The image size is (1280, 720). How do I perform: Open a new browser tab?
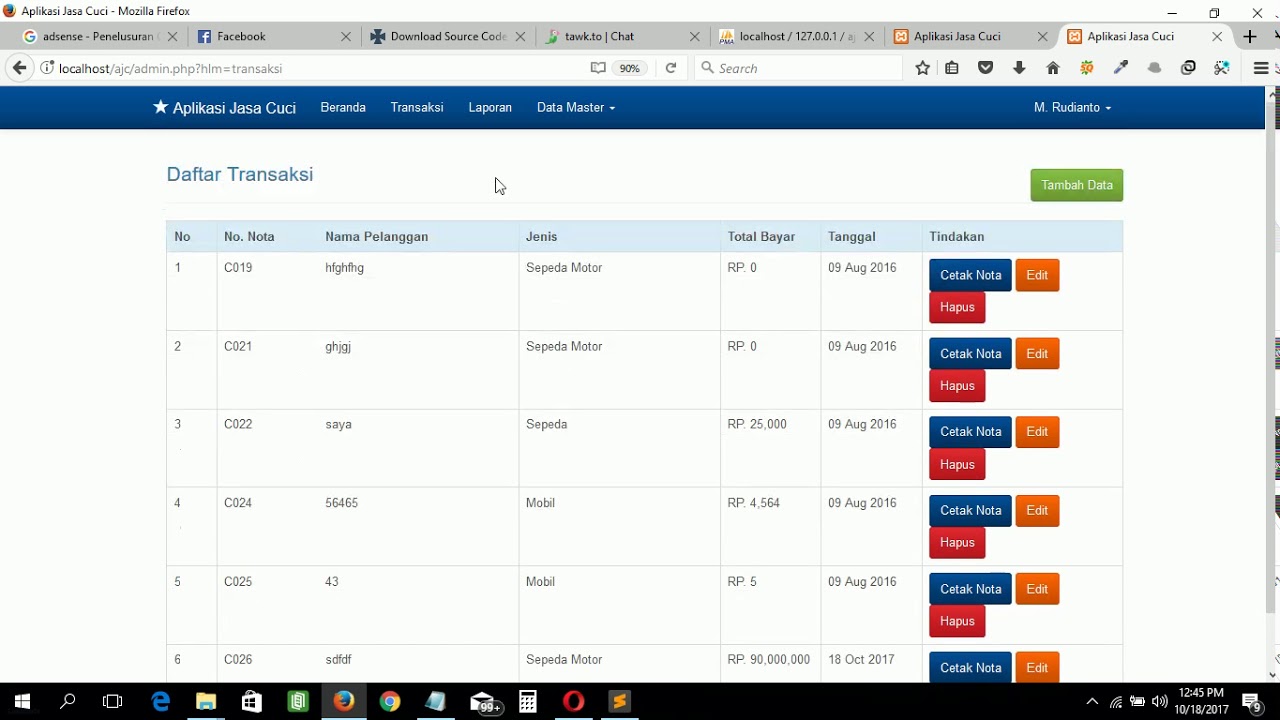1250,36
